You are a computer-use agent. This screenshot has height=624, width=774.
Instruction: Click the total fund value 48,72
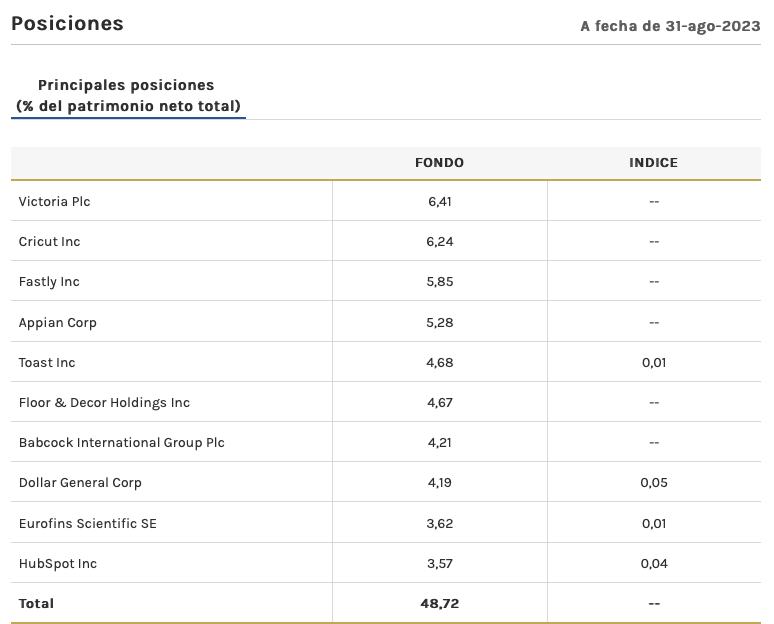click(439, 603)
